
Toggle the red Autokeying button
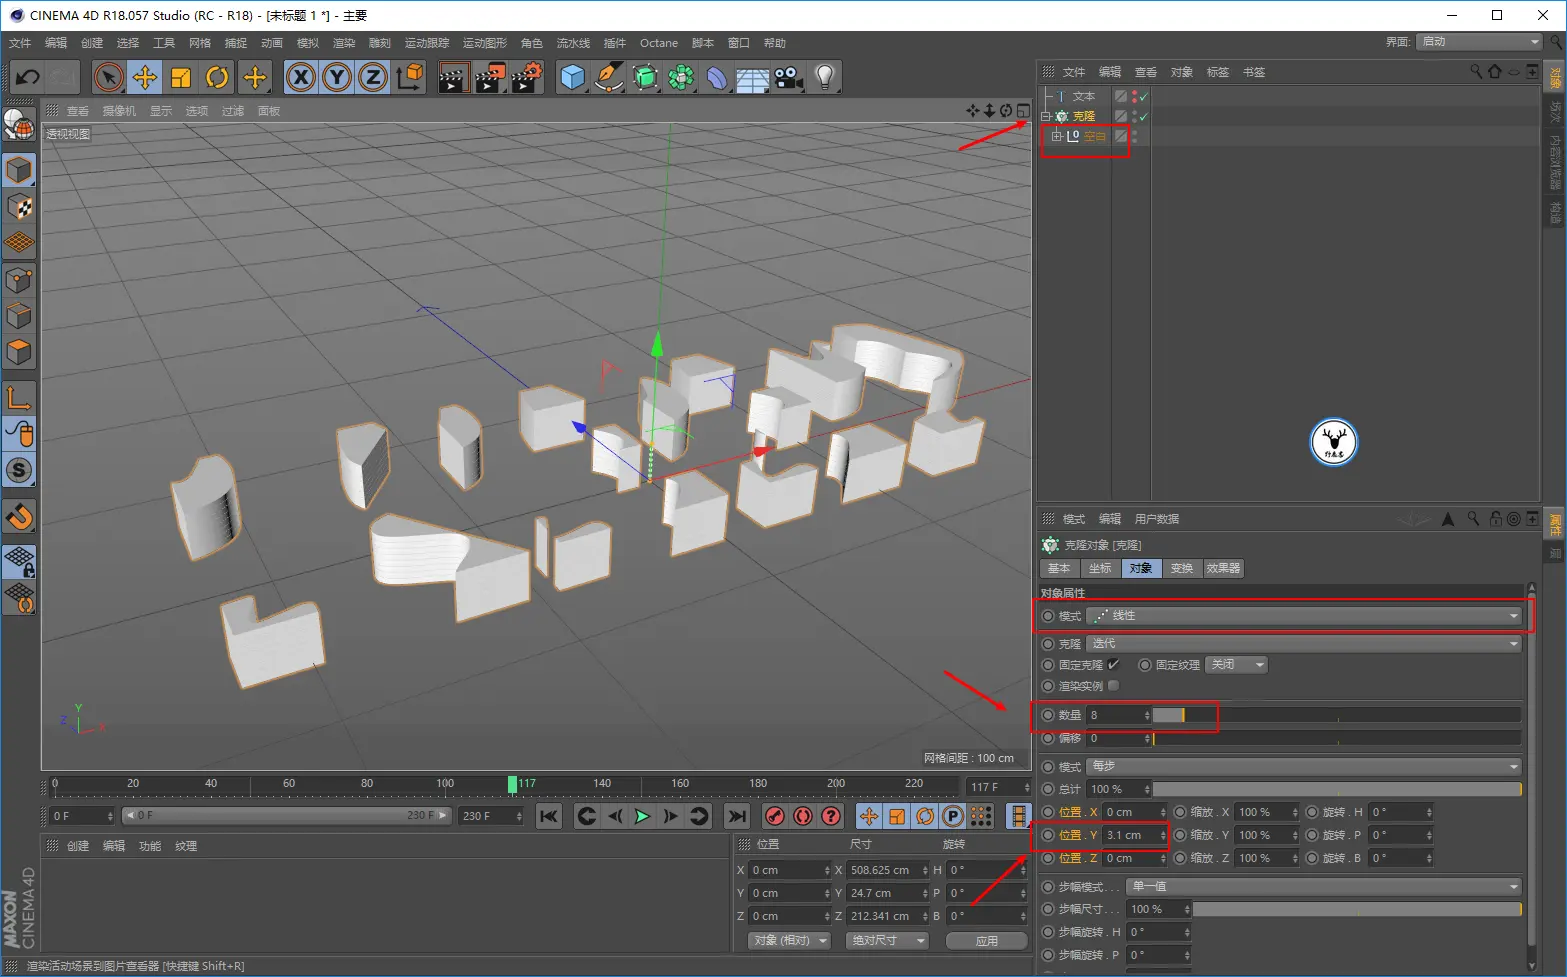(x=803, y=816)
